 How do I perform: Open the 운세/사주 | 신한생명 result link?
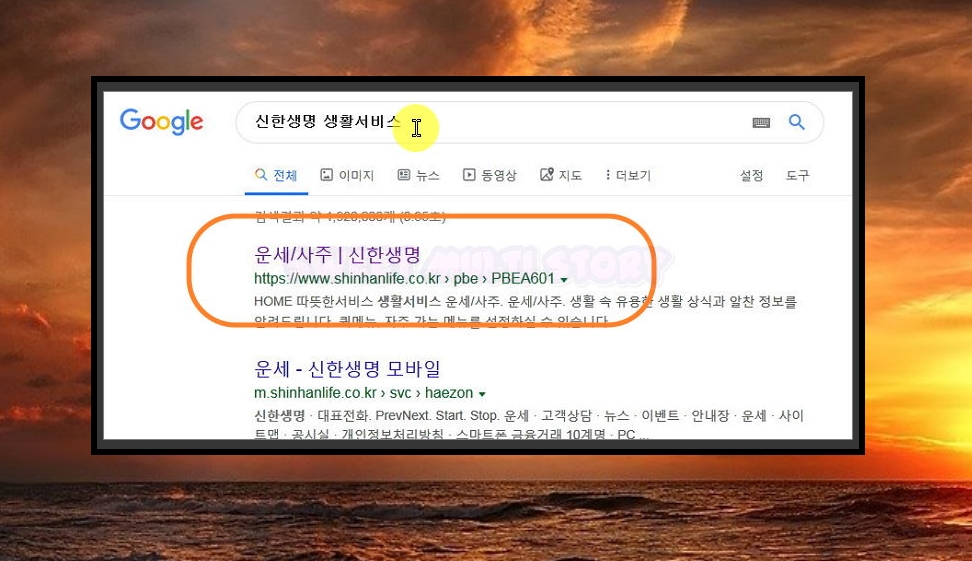(337, 254)
